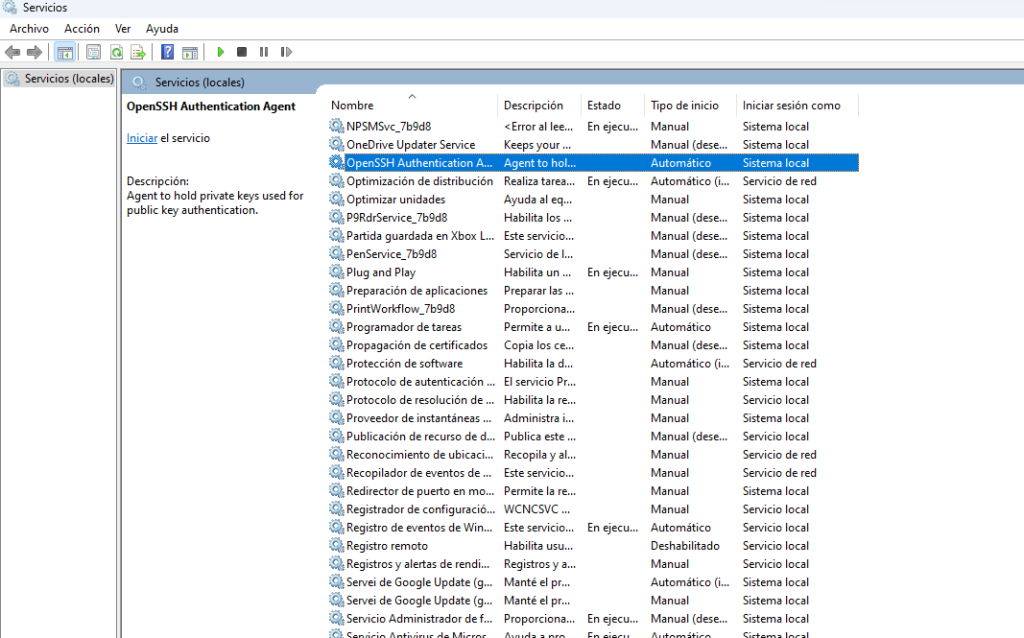Click the Back arrow in toolbar
The height and width of the screenshot is (638, 1024).
[12, 52]
